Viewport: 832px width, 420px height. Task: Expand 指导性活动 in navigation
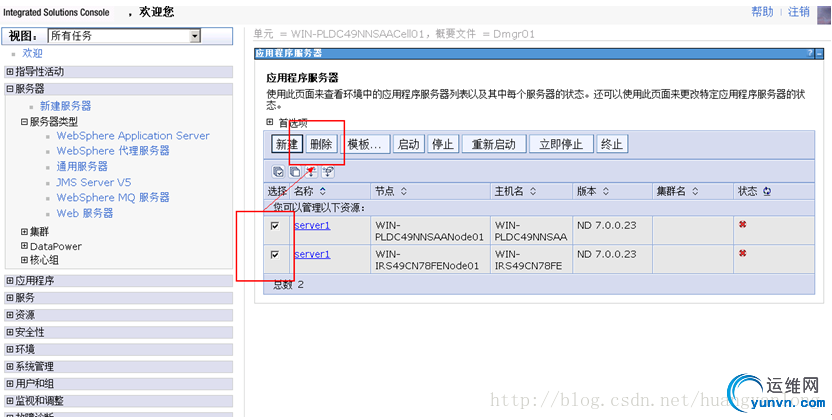click(x=10, y=72)
